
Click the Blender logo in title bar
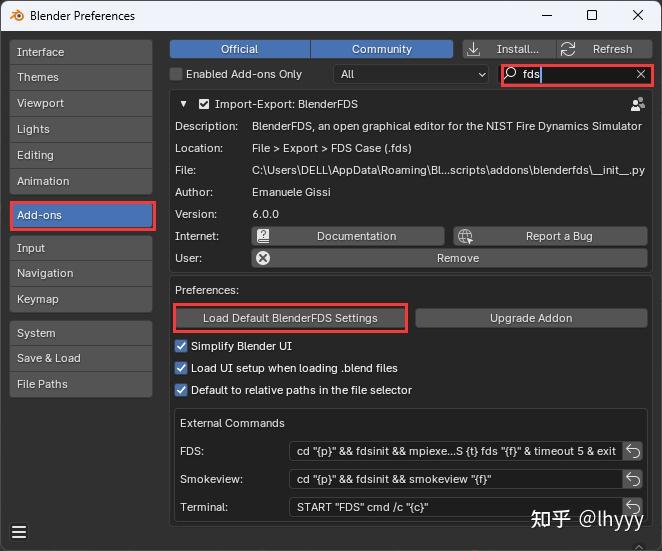pyautogui.click(x=15, y=16)
